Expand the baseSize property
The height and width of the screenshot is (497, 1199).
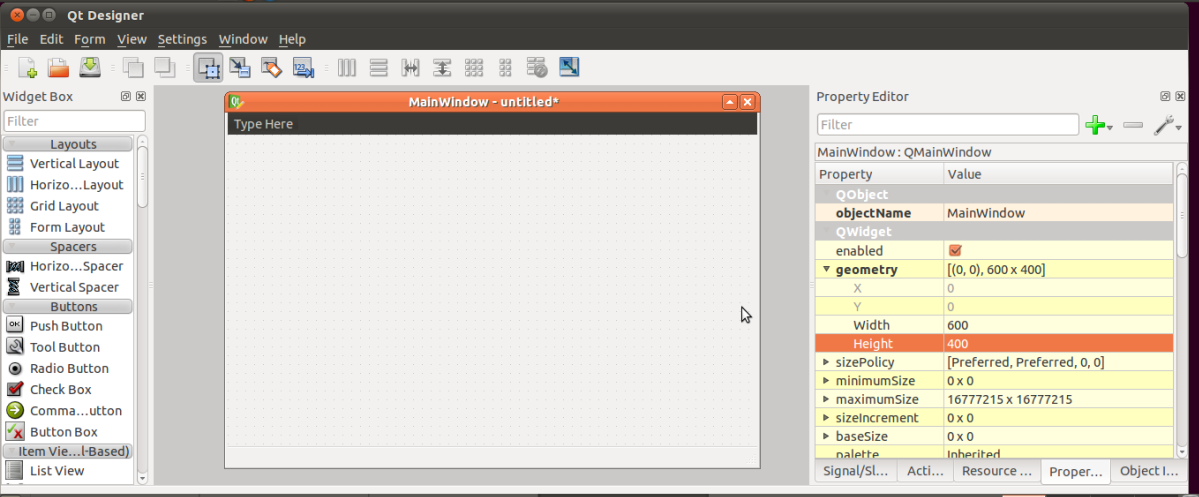(x=826, y=436)
